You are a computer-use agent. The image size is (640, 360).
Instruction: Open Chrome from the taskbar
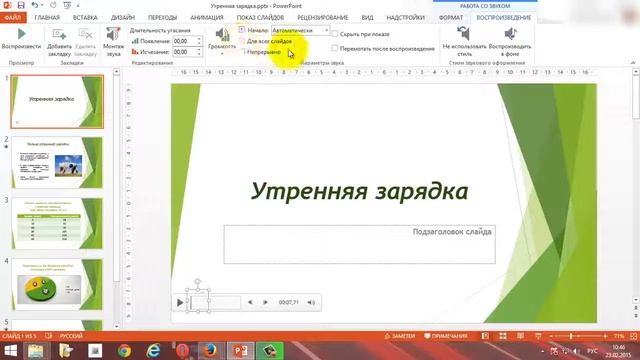pos(124,351)
